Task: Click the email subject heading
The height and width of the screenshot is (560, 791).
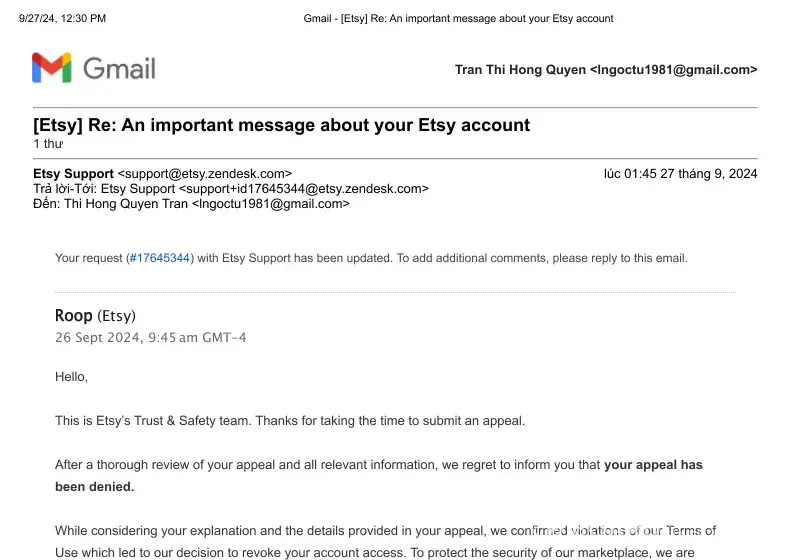Action: tap(281, 125)
